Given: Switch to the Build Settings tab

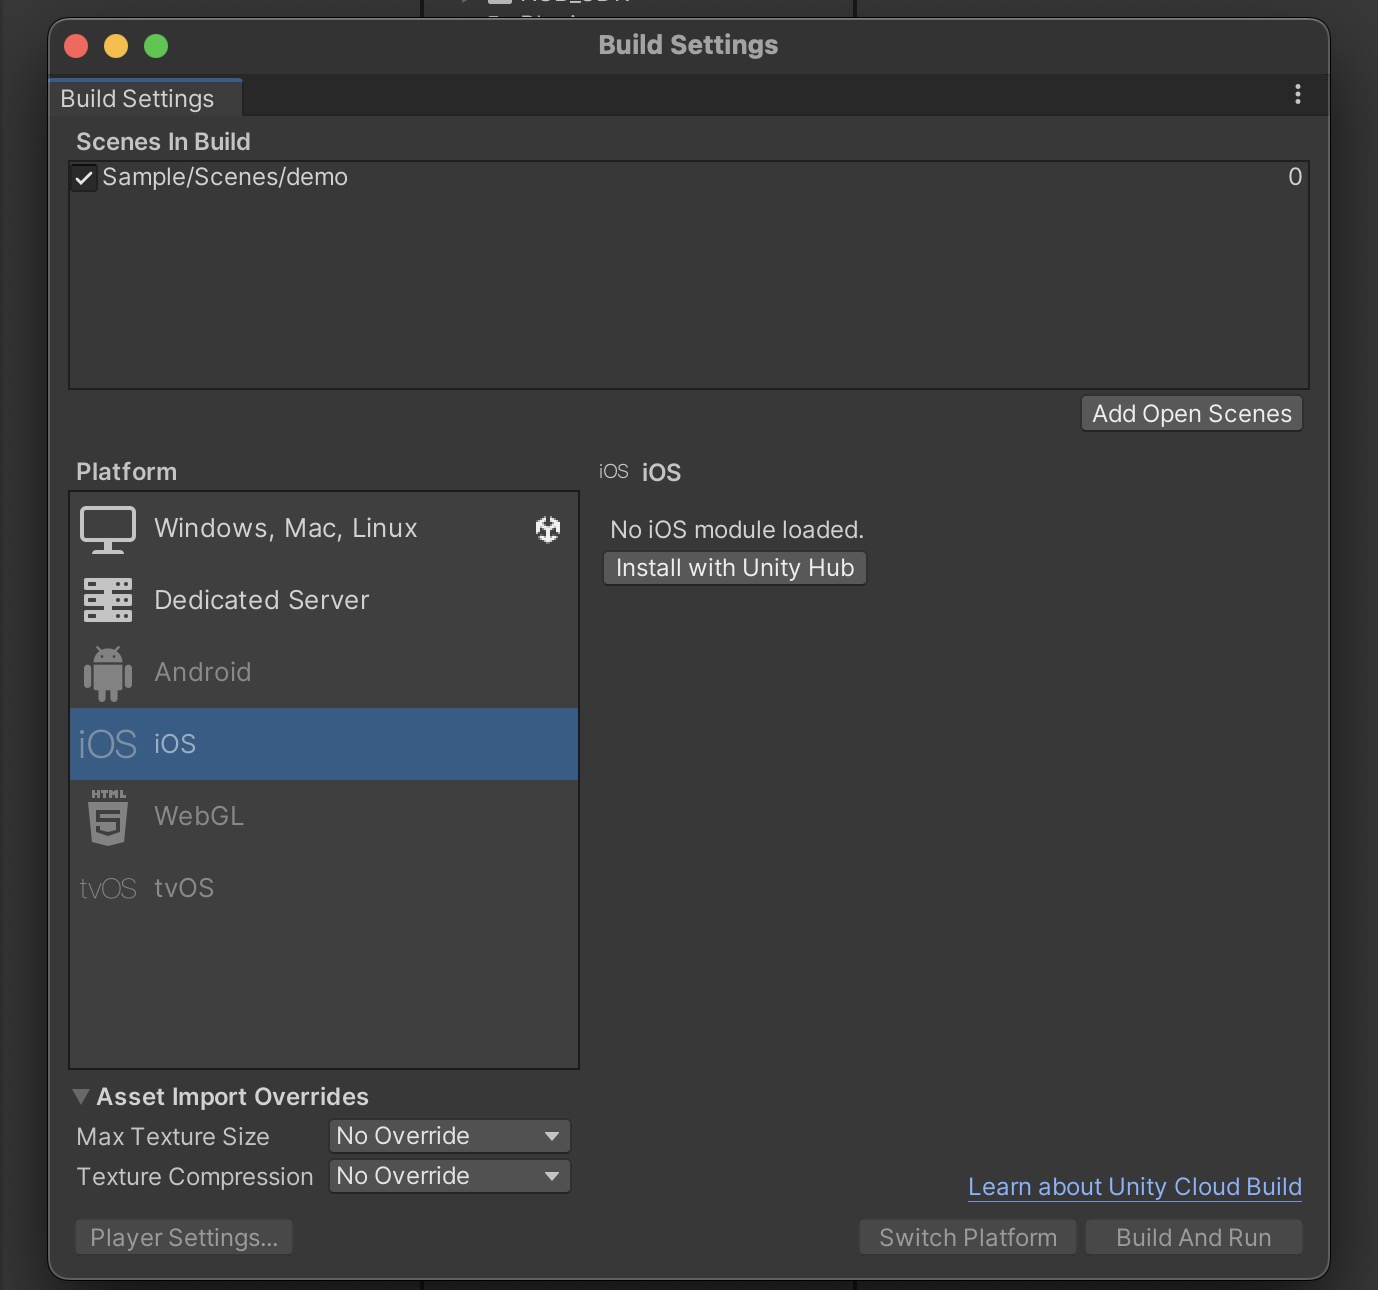Looking at the screenshot, I should coord(137,97).
